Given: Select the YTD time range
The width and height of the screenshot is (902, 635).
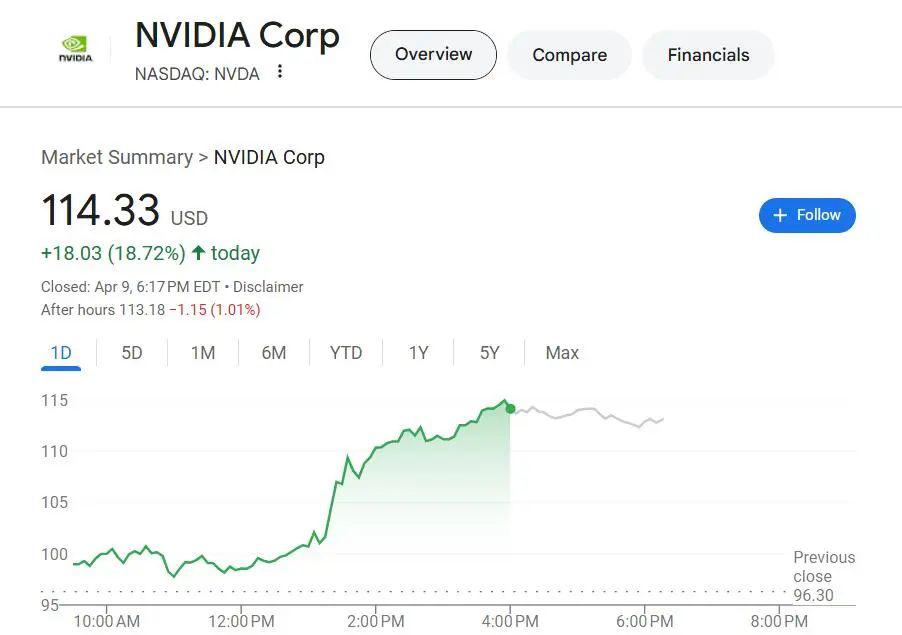Looking at the screenshot, I should tap(346, 353).
